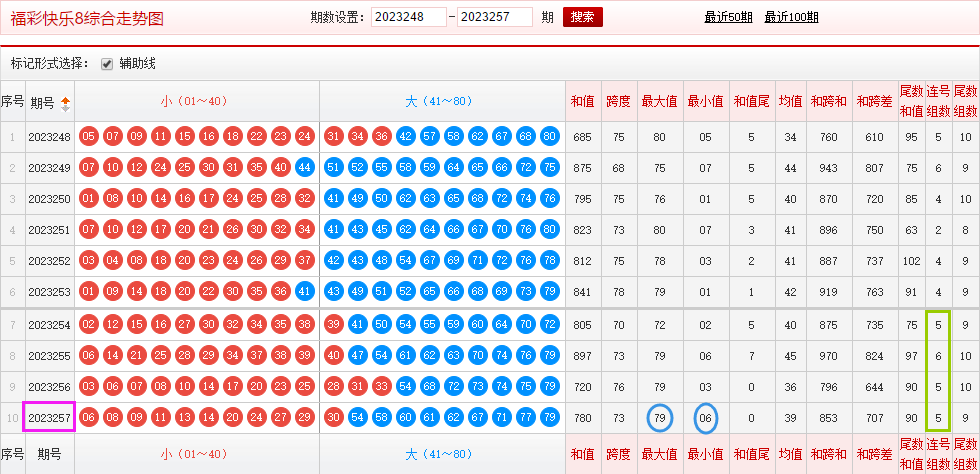980x474 pixels.
Task: Click red ball 05 in row 2023248
Action: pyautogui.click(x=88, y=137)
